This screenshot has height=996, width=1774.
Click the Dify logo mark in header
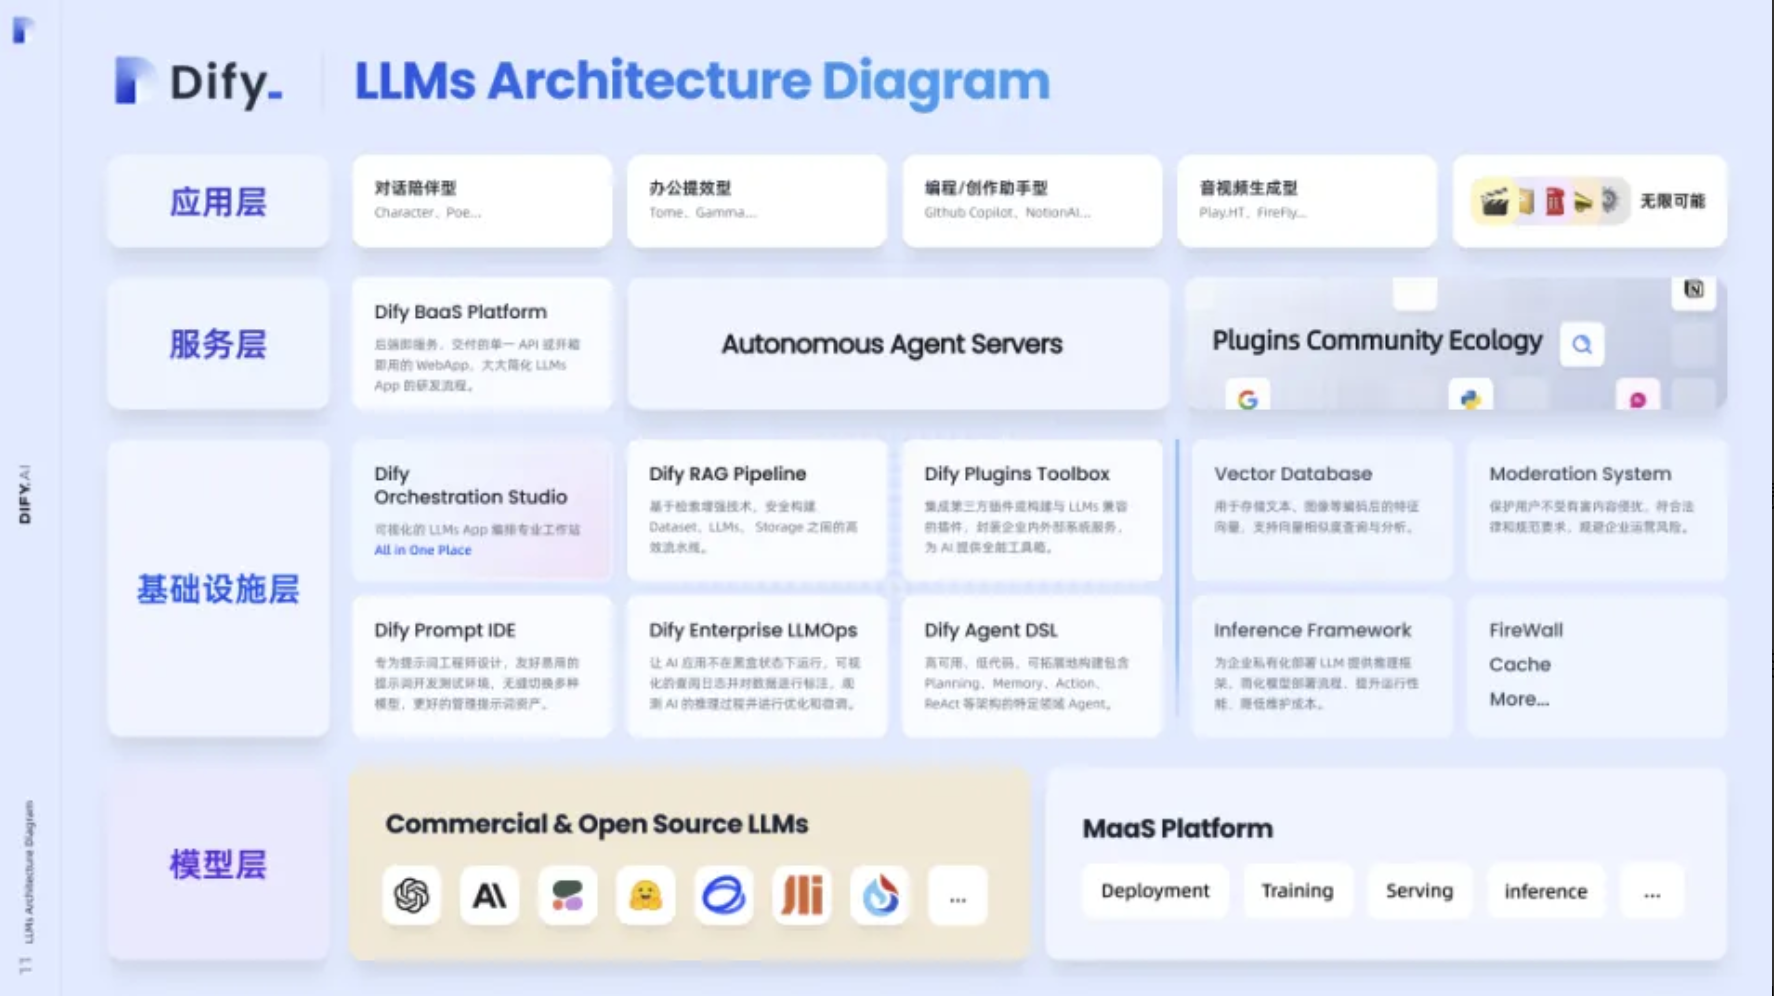coord(133,80)
